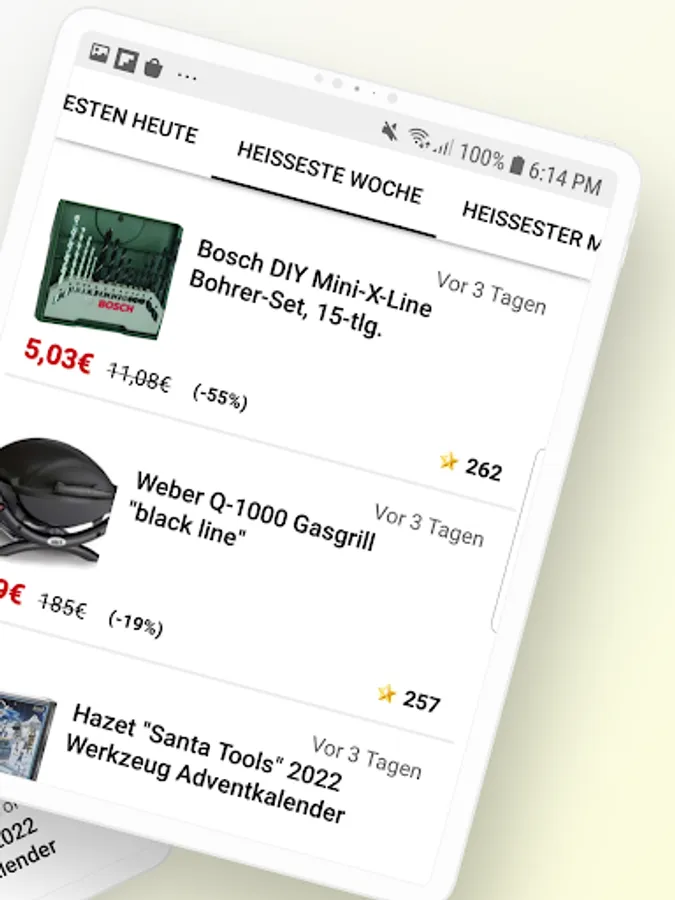Click the Weber gas grill thumbnail

(x=56, y=501)
